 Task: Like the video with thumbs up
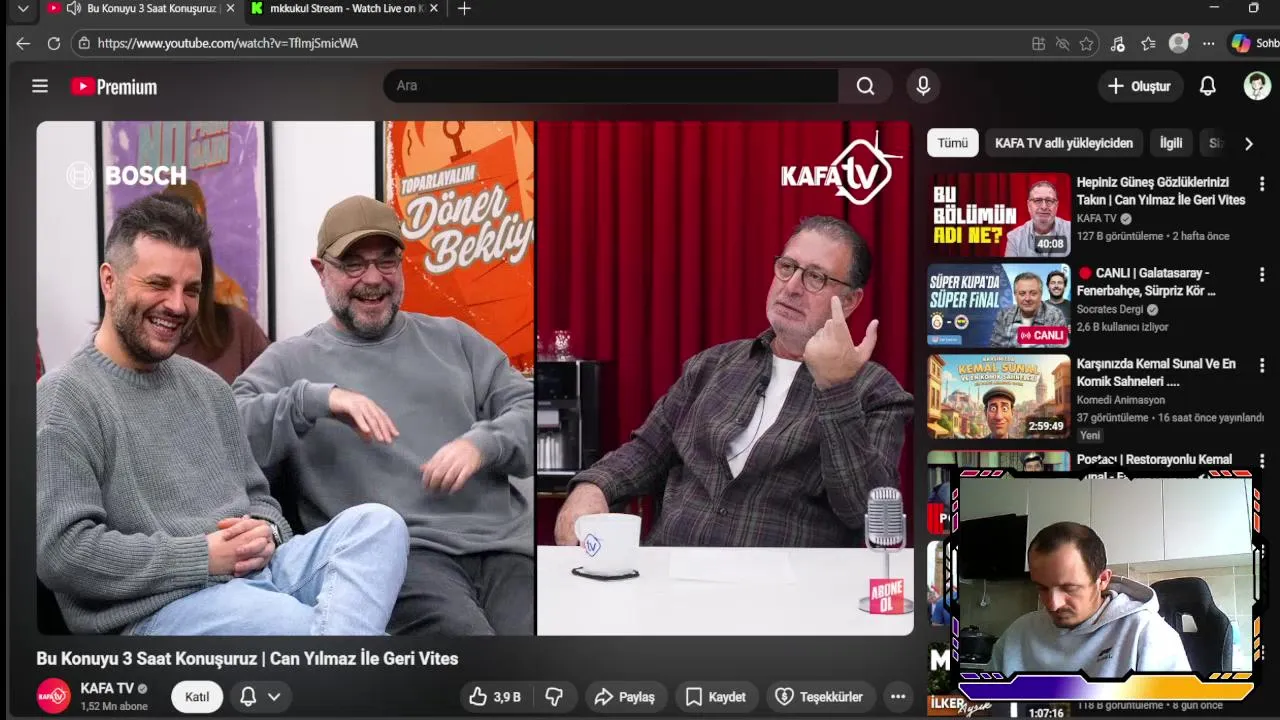pos(496,697)
